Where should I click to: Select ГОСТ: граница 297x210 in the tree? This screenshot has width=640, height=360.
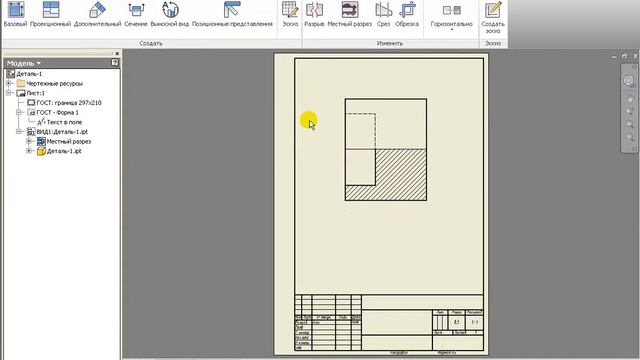(x=64, y=103)
